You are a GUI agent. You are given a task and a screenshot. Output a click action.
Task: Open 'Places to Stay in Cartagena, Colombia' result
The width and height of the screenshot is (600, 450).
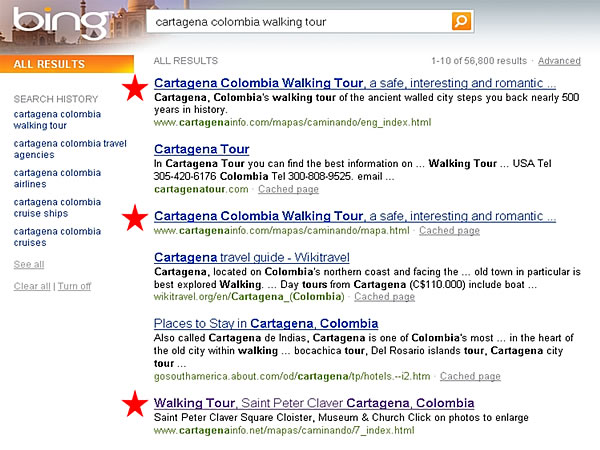[x=266, y=324]
